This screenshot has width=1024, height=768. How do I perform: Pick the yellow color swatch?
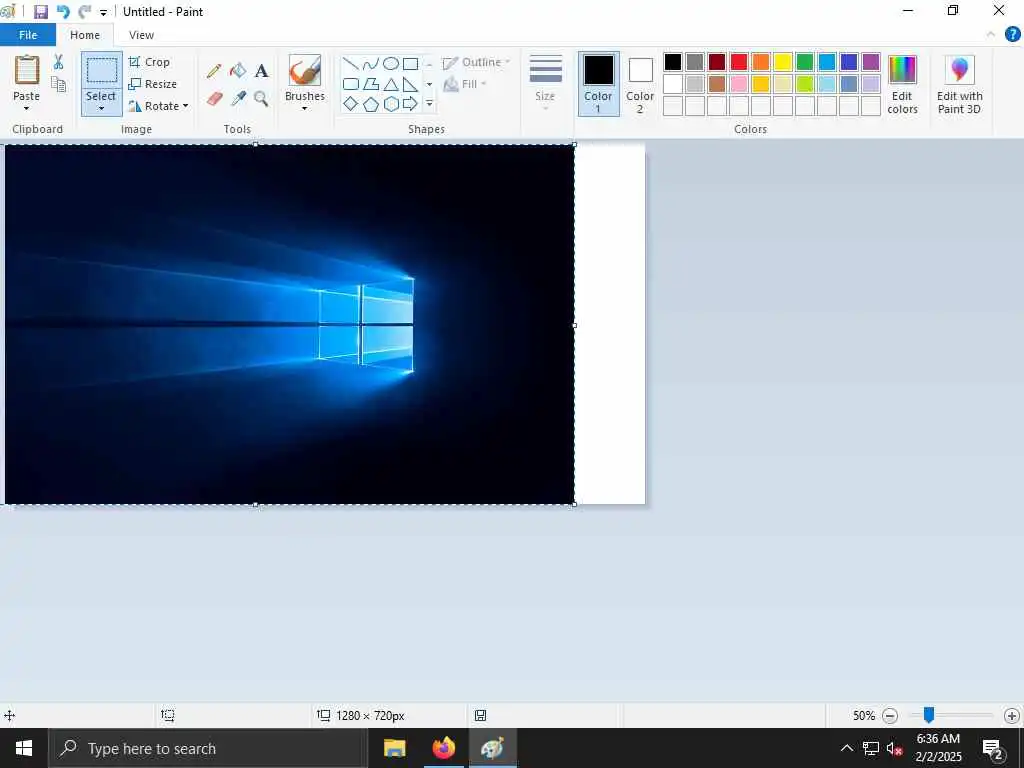783,62
